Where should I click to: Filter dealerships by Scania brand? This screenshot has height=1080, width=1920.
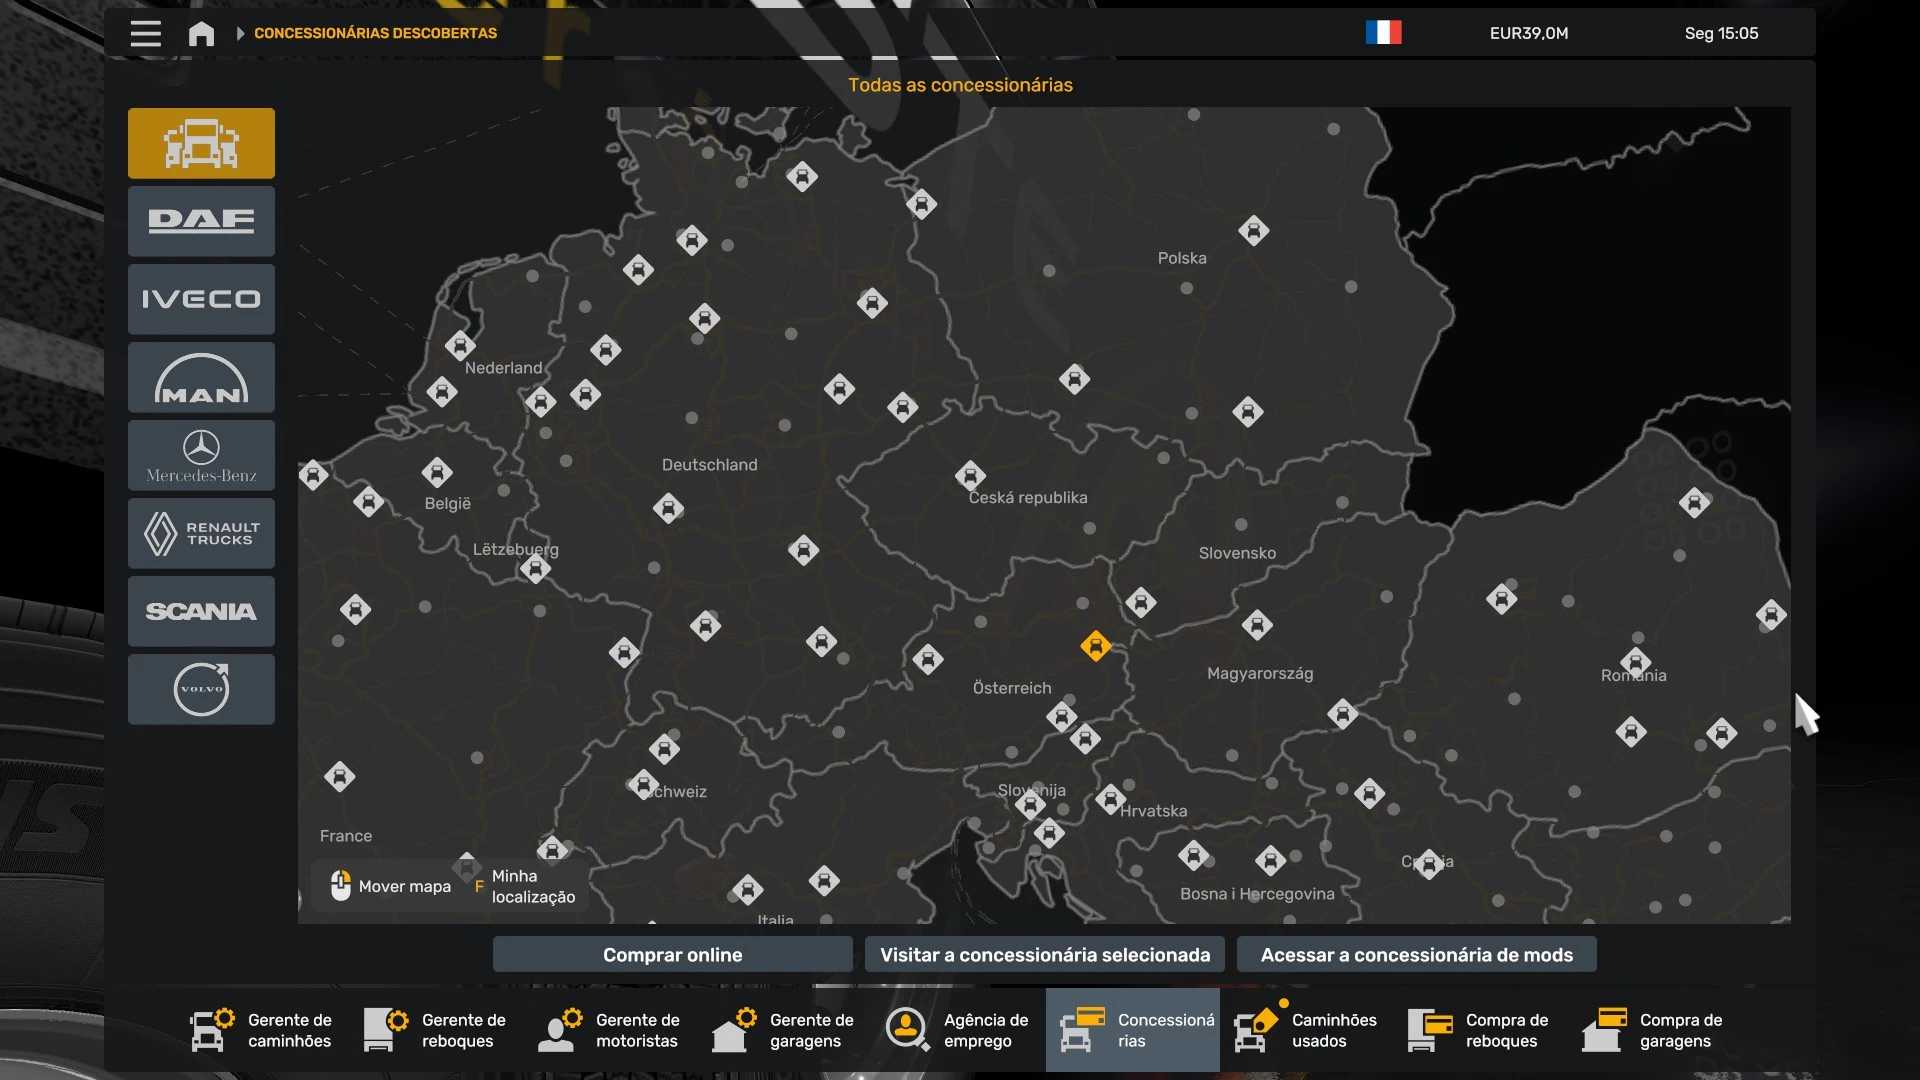(201, 611)
